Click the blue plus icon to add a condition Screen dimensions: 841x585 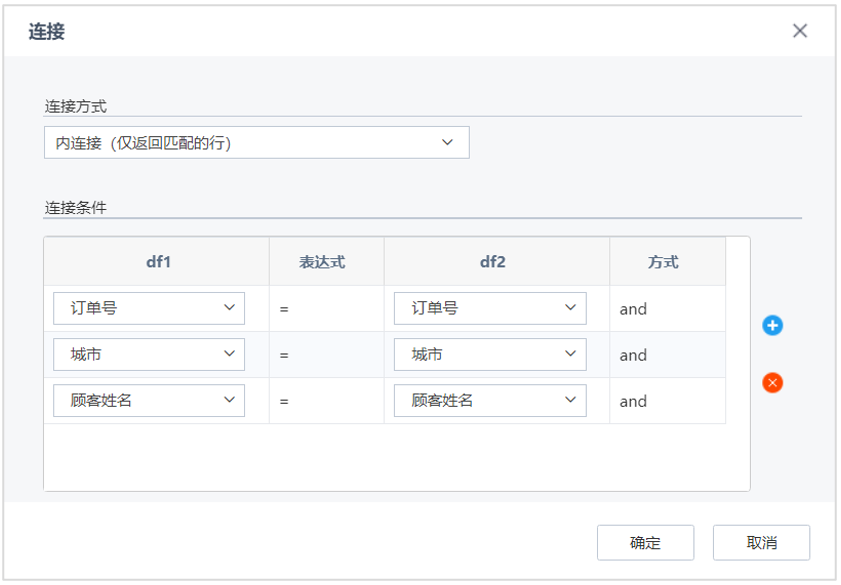(772, 326)
